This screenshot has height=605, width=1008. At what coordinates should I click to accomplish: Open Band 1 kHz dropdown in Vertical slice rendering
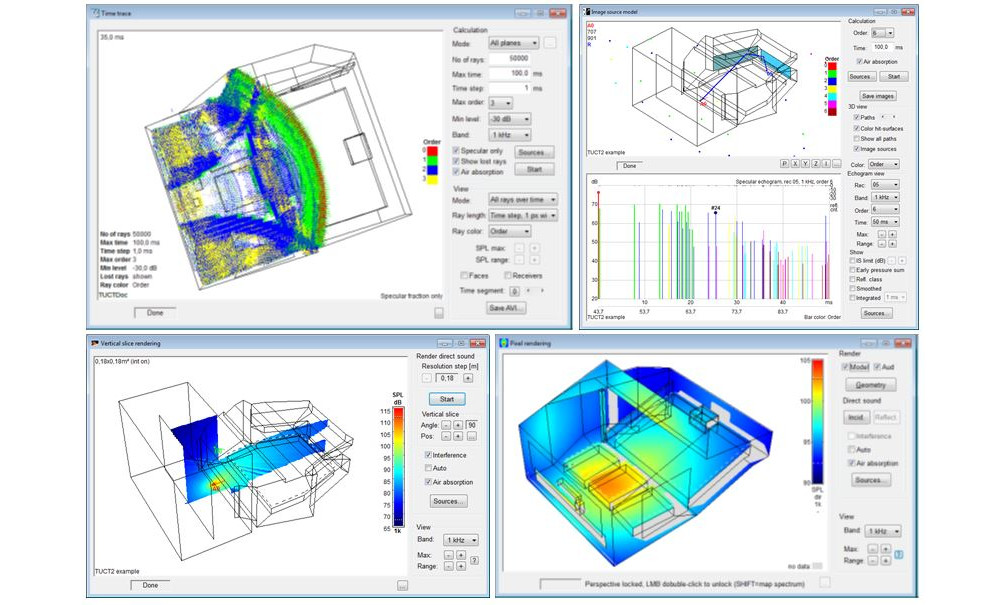point(461,540)
